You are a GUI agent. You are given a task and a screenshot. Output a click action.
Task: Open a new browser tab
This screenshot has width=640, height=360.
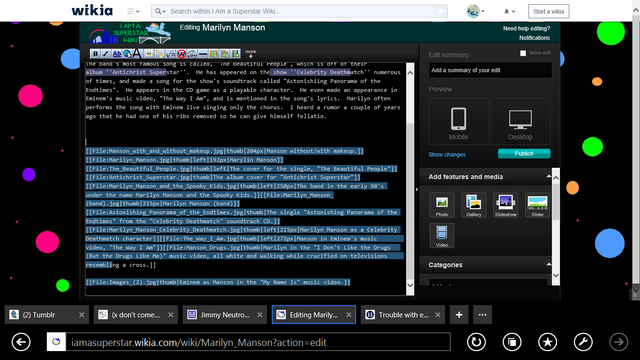(459, 315)
